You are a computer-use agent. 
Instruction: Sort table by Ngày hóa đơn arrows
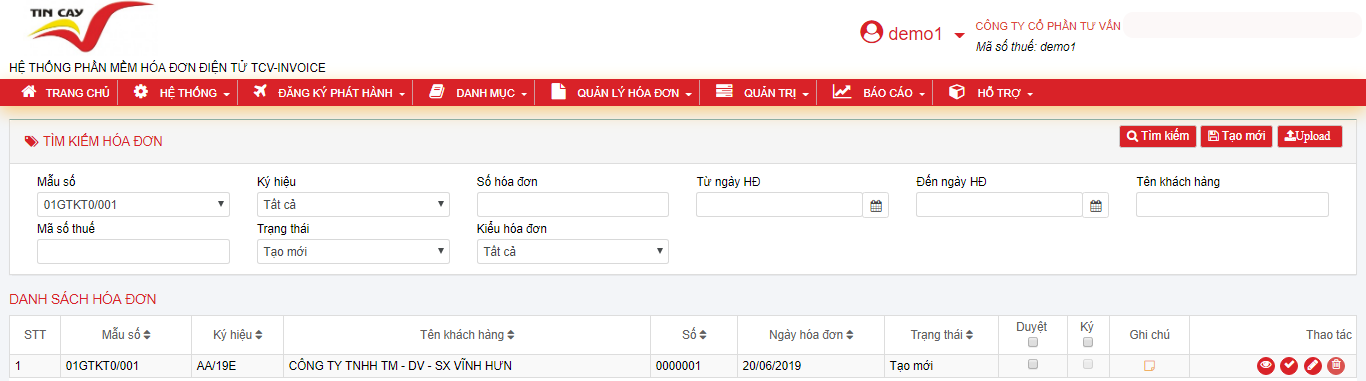click(850, 335)
